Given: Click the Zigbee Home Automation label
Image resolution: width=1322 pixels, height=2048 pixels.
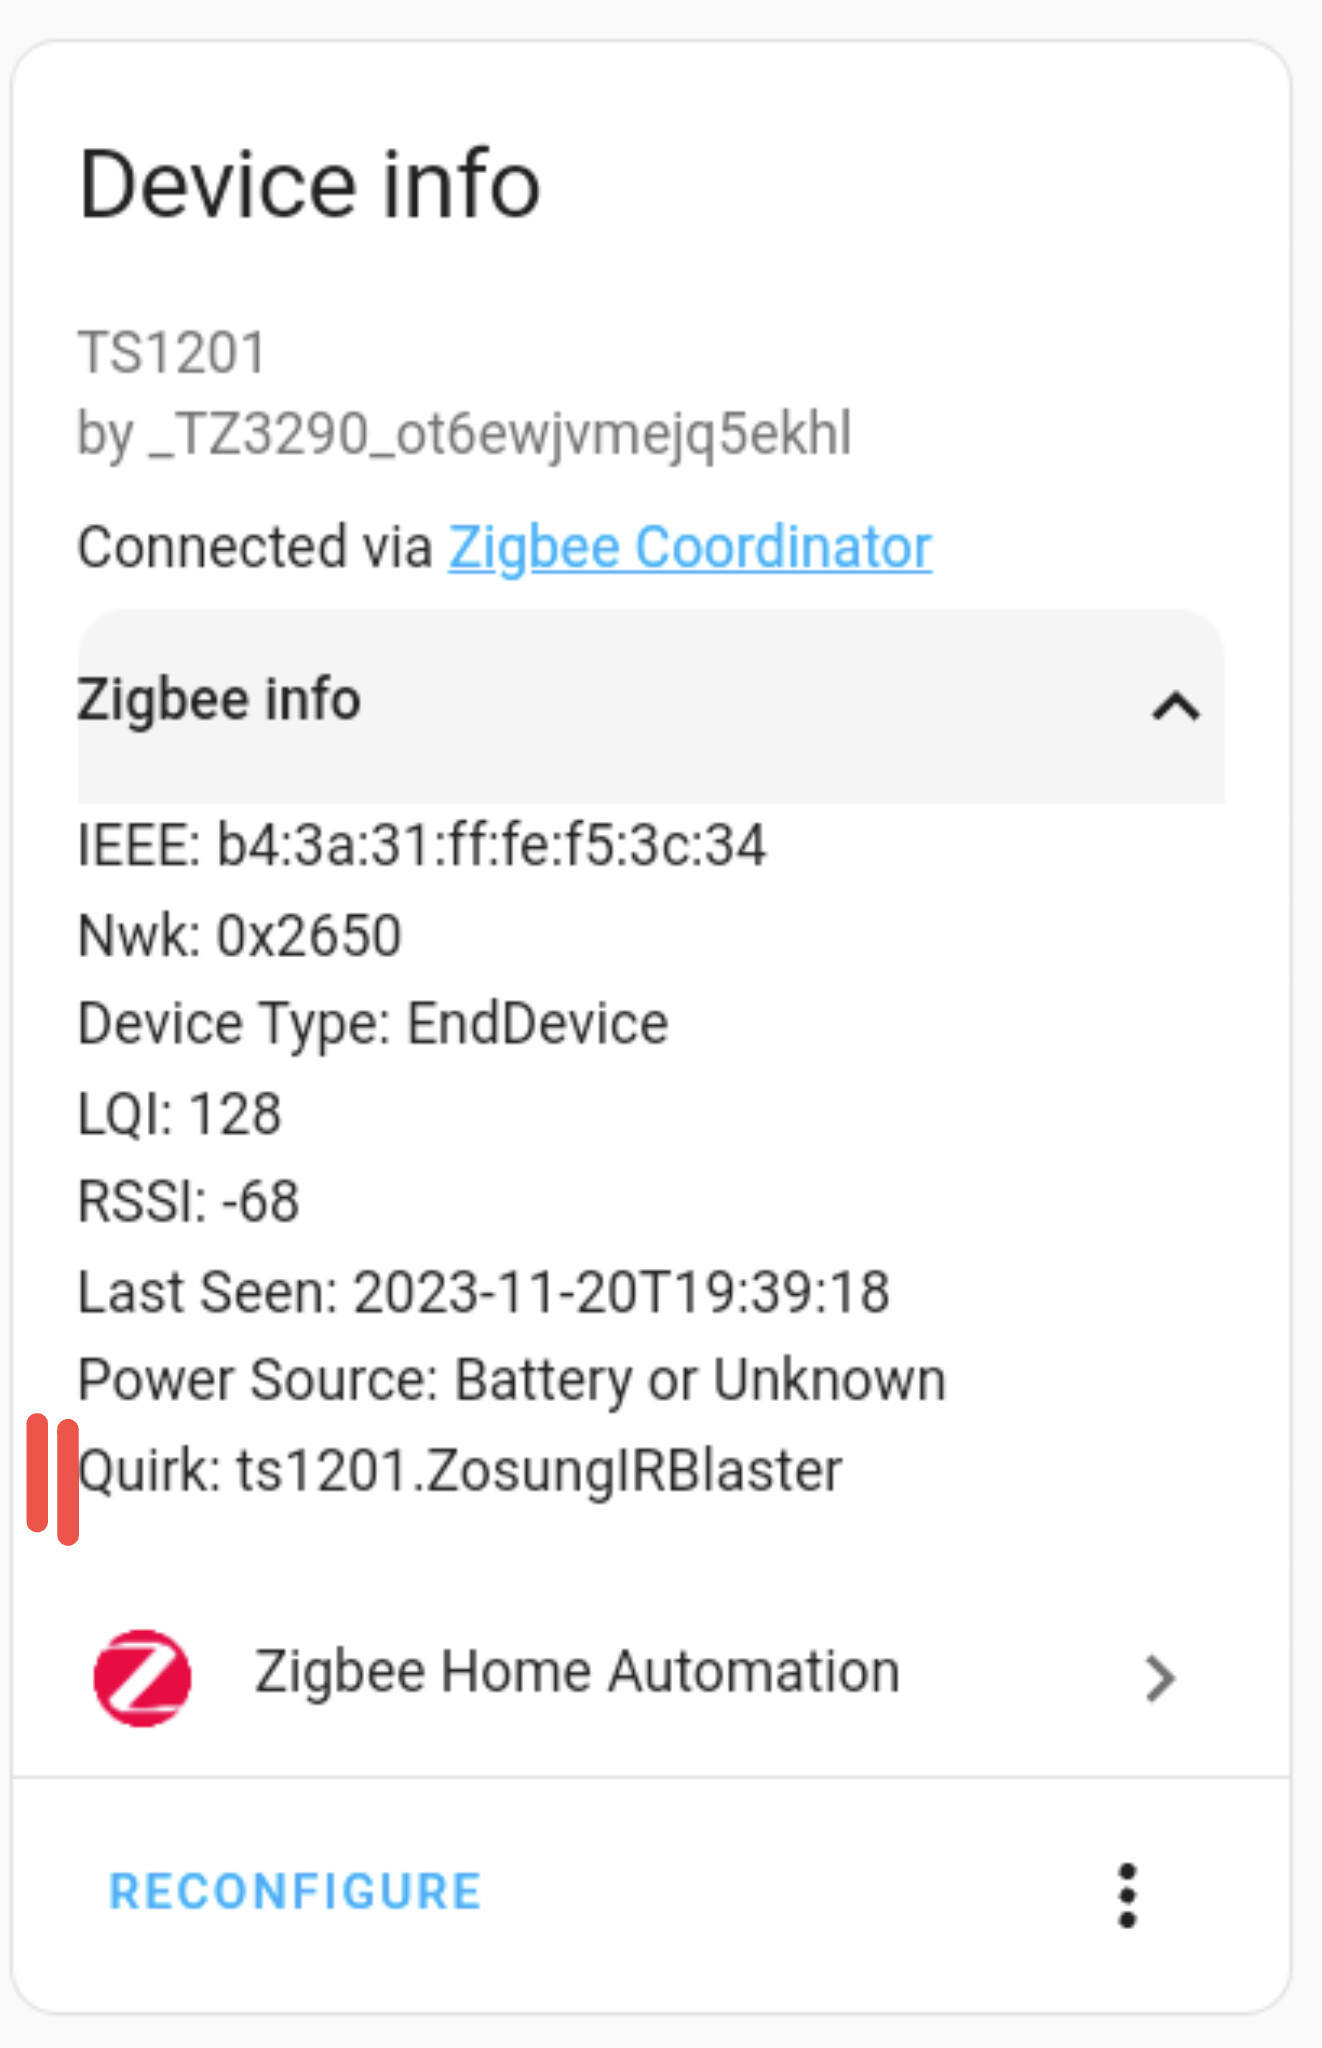Looking at the screenshot, I should (577, 1670).
